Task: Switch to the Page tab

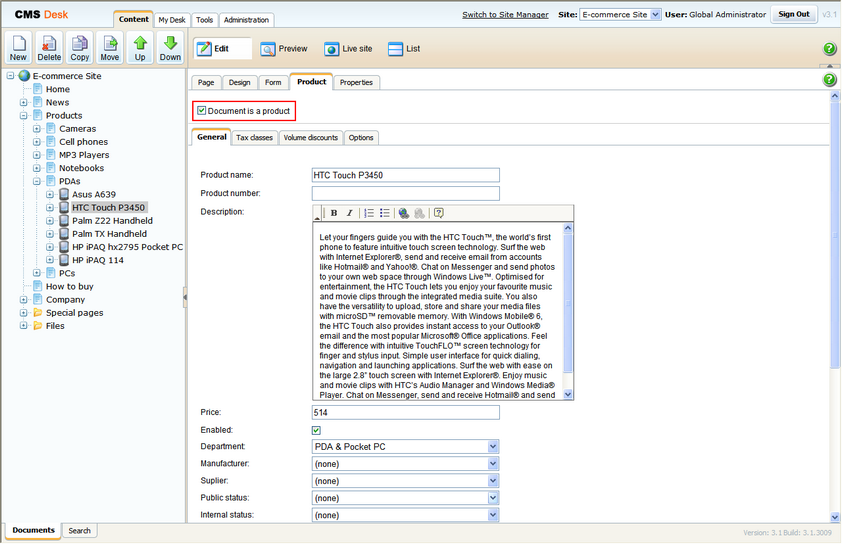Action: click(x=206, y=82)
